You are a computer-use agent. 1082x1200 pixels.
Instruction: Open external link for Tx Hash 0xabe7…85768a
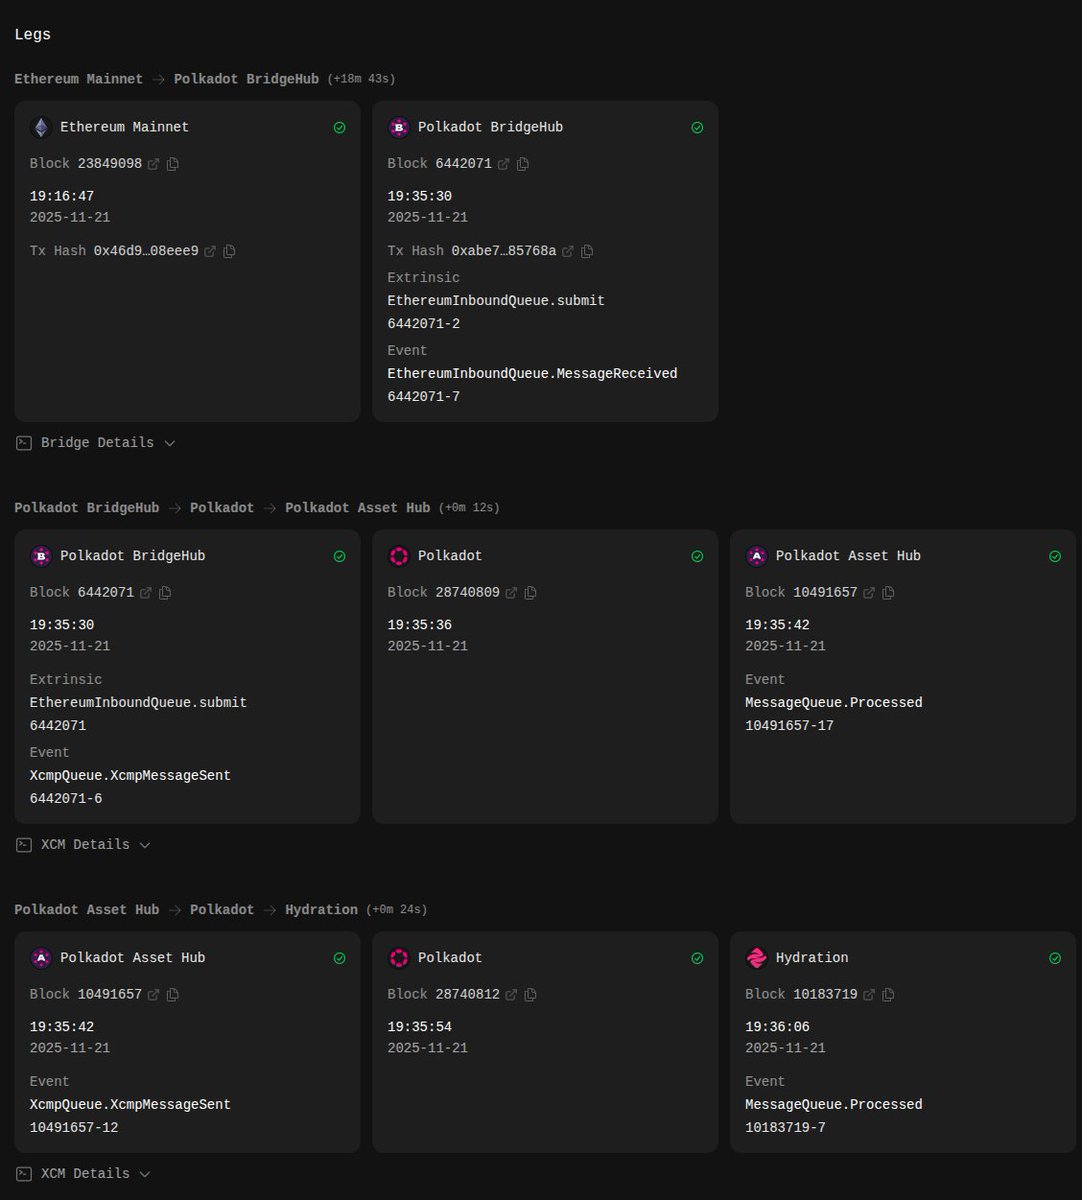pyautogui.click(x=568, y=252)
